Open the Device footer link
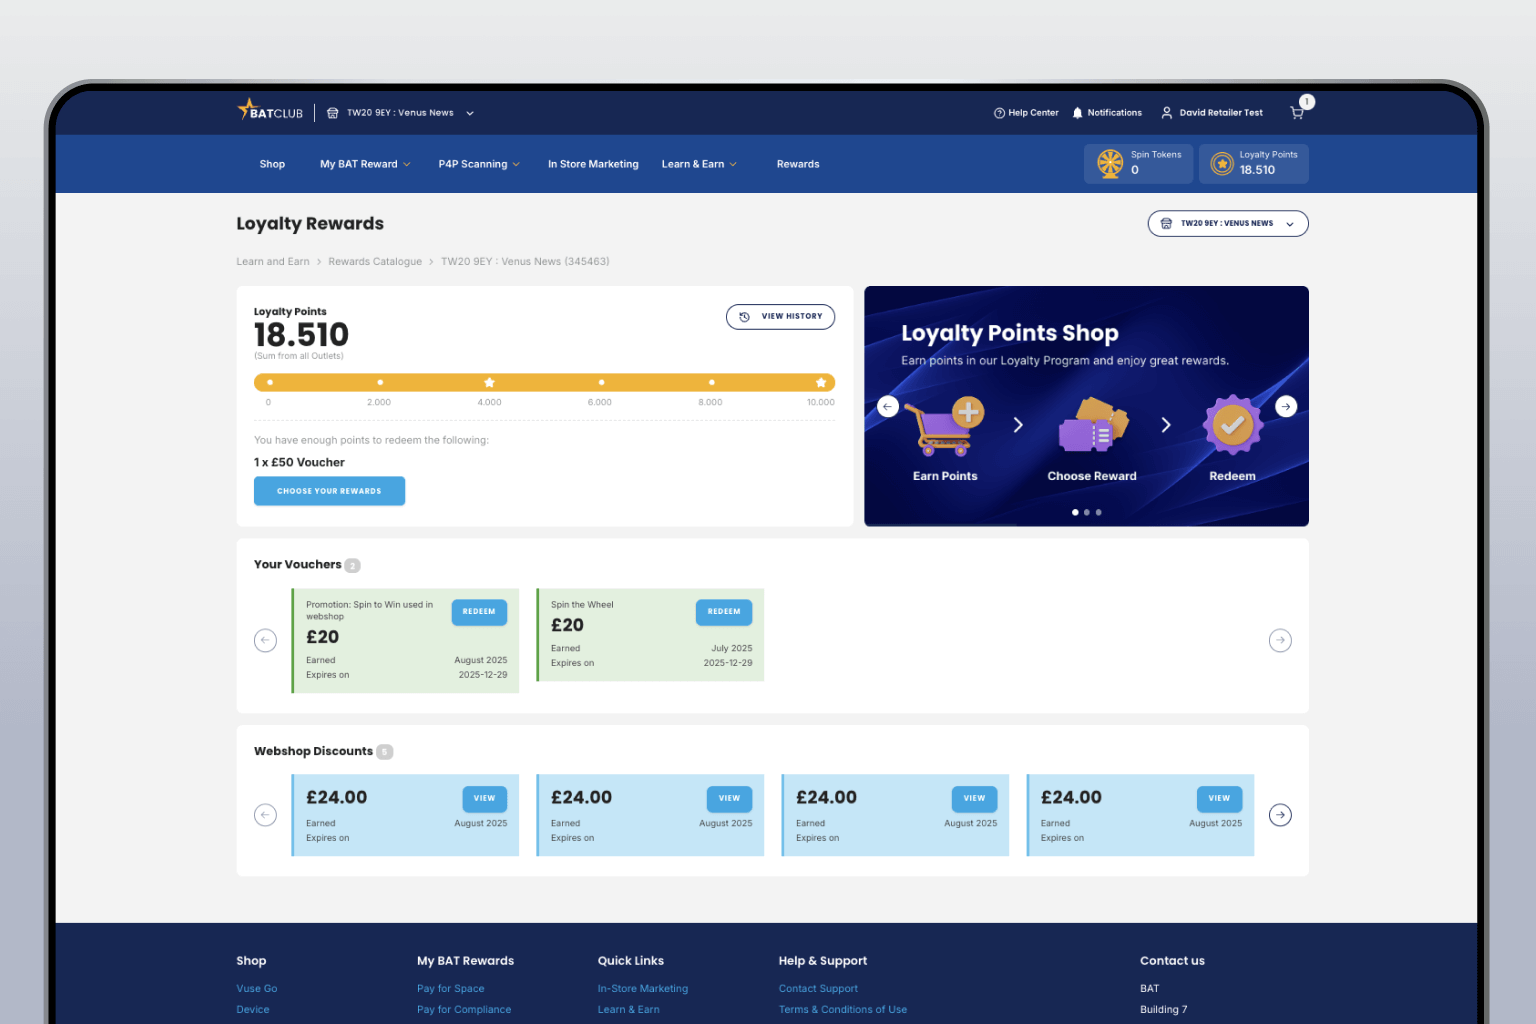The height and width of the screenshot is (1024, 1536). 253,1010
